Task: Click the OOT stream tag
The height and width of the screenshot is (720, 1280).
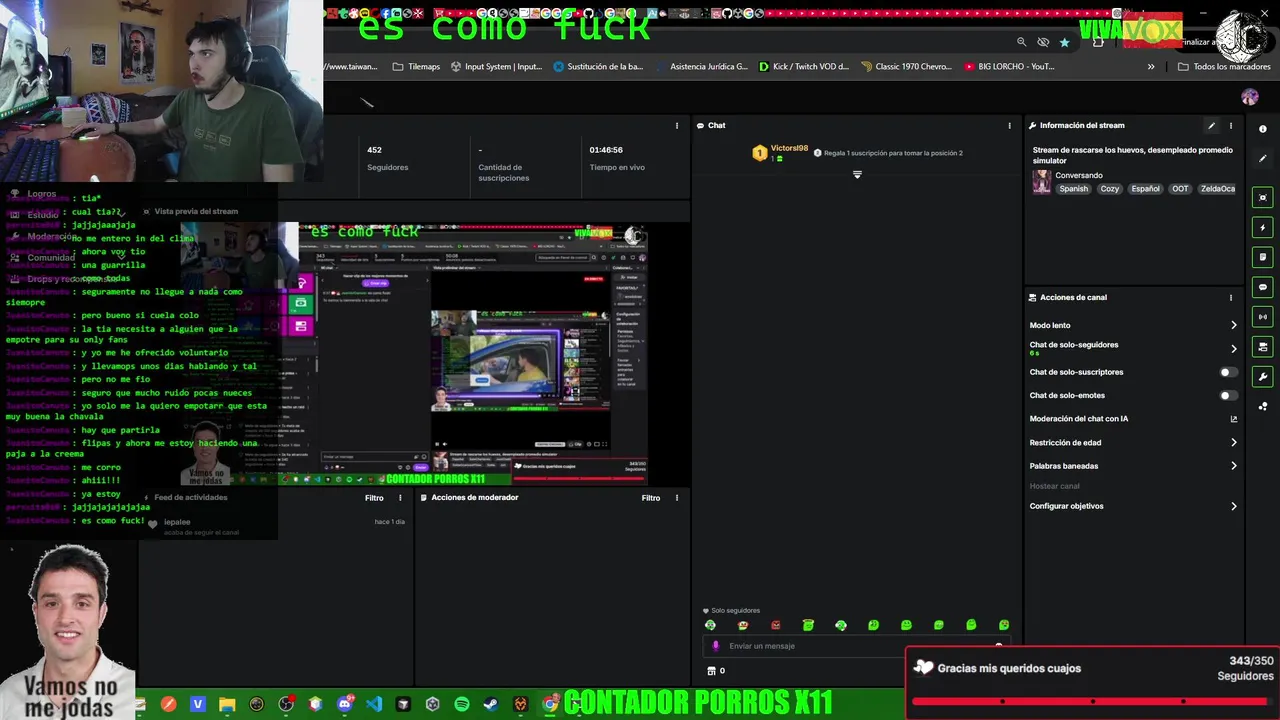Action: click(1180, 189)
